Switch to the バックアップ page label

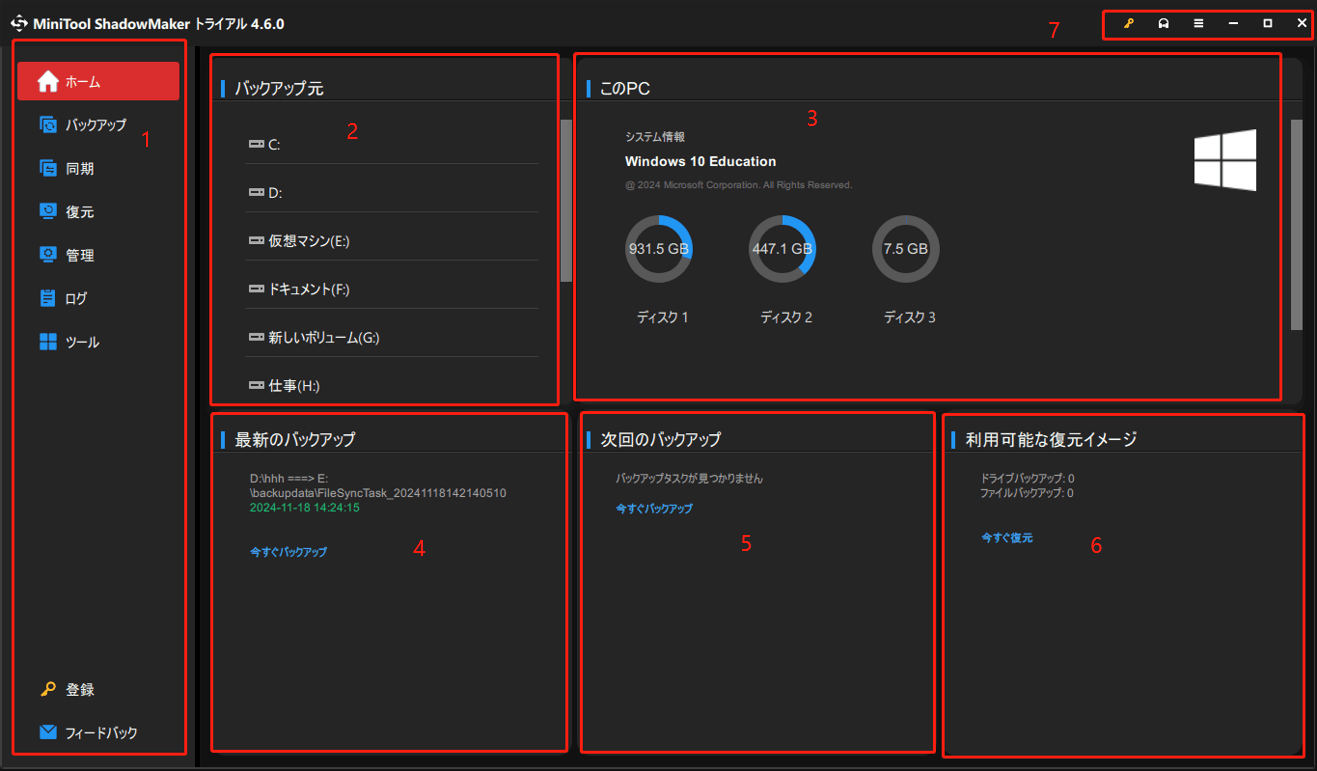coord(96,125)
